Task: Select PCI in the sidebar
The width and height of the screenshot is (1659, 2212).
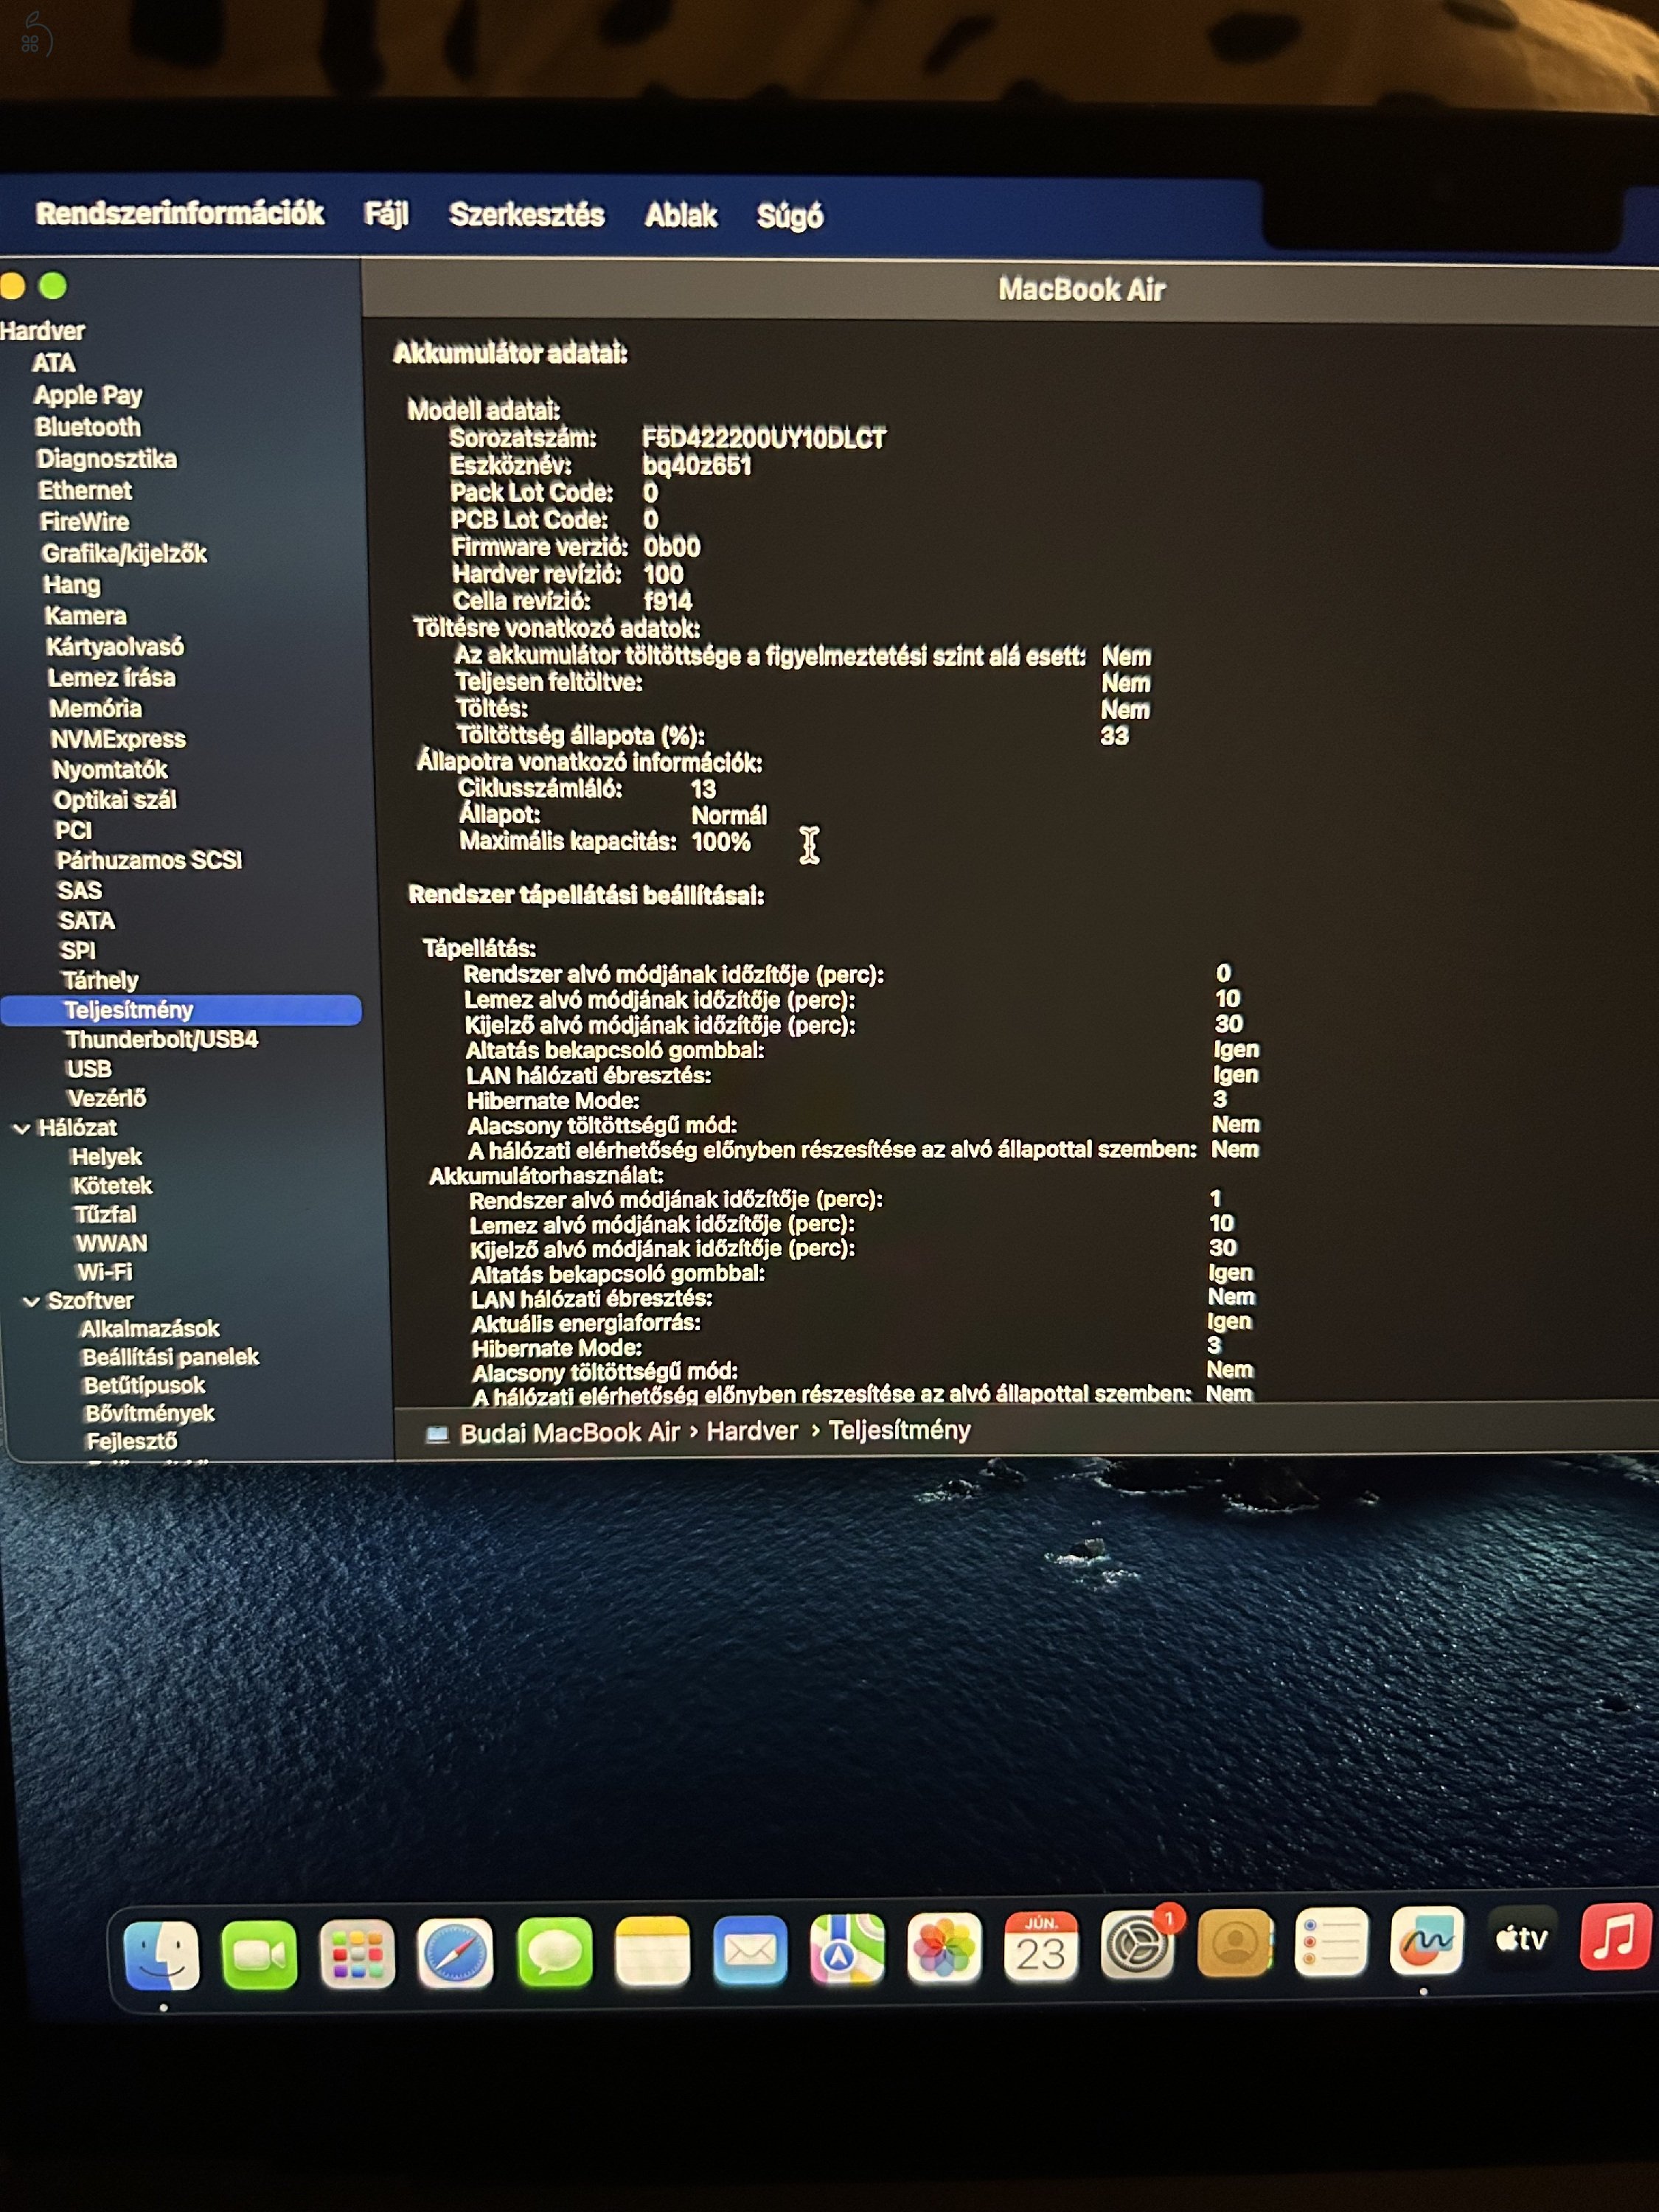Action: coord(73,831)
